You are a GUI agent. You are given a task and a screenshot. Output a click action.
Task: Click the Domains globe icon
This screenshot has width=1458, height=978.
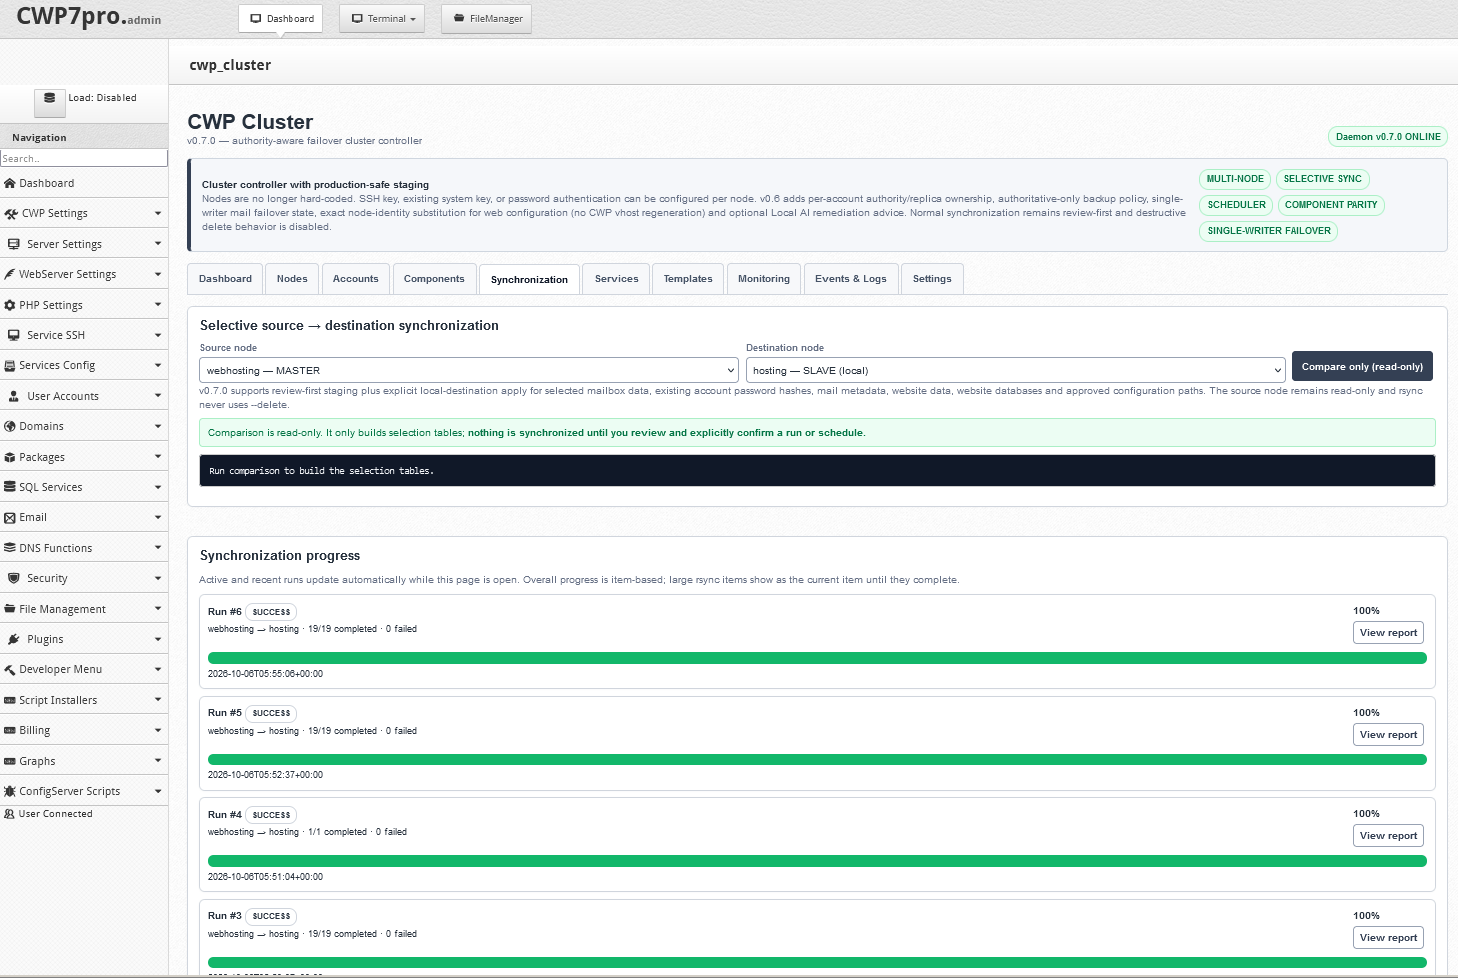pyautogui.click(x=10, y=426)
